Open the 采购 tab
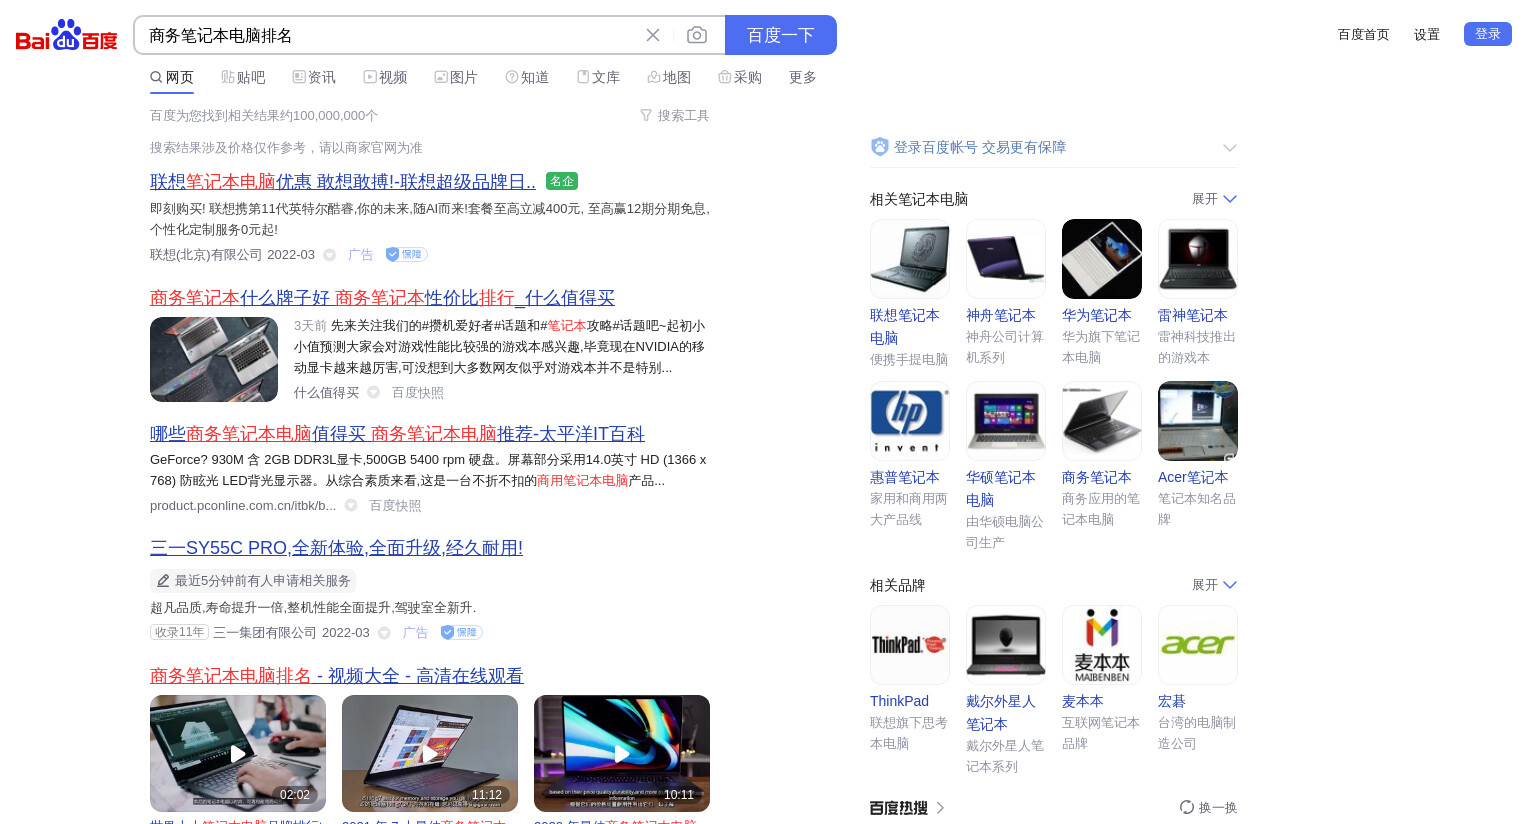 click(x=740, y=77)
